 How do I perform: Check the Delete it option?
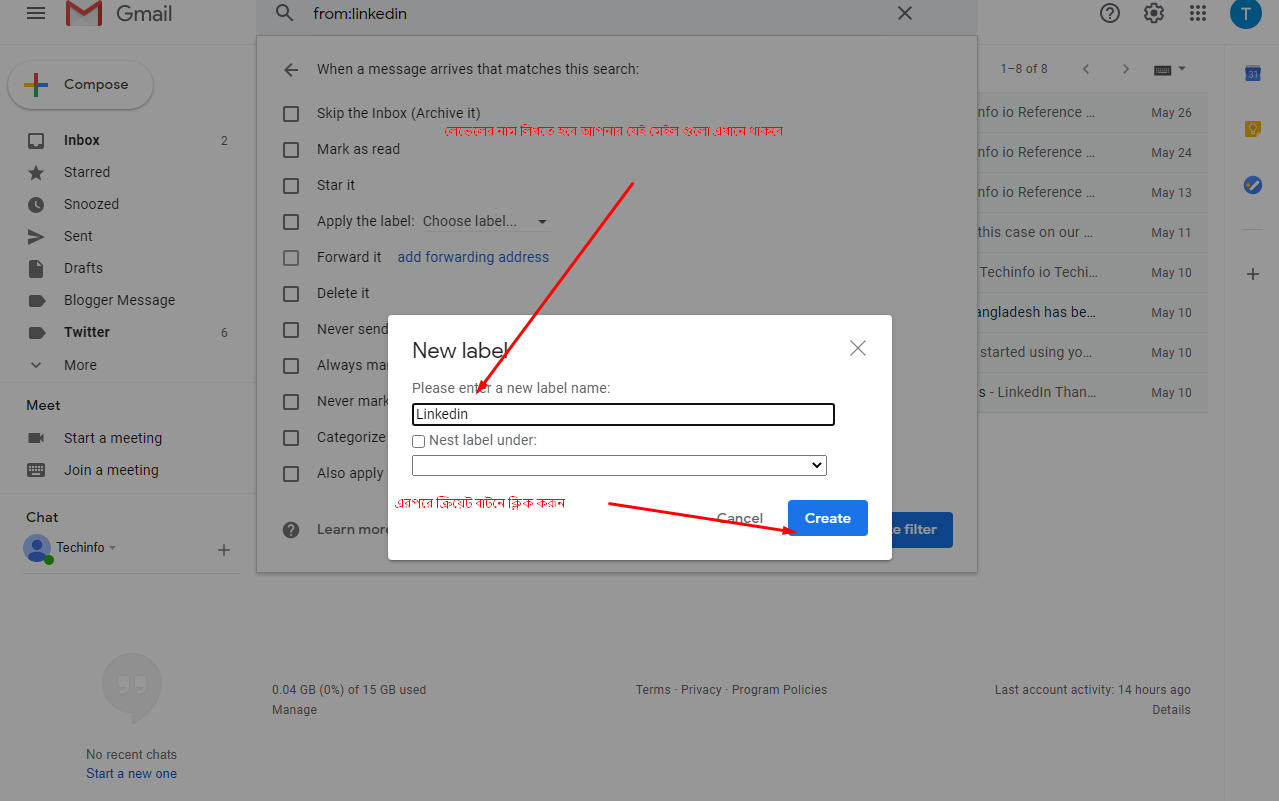coord(291,294)
